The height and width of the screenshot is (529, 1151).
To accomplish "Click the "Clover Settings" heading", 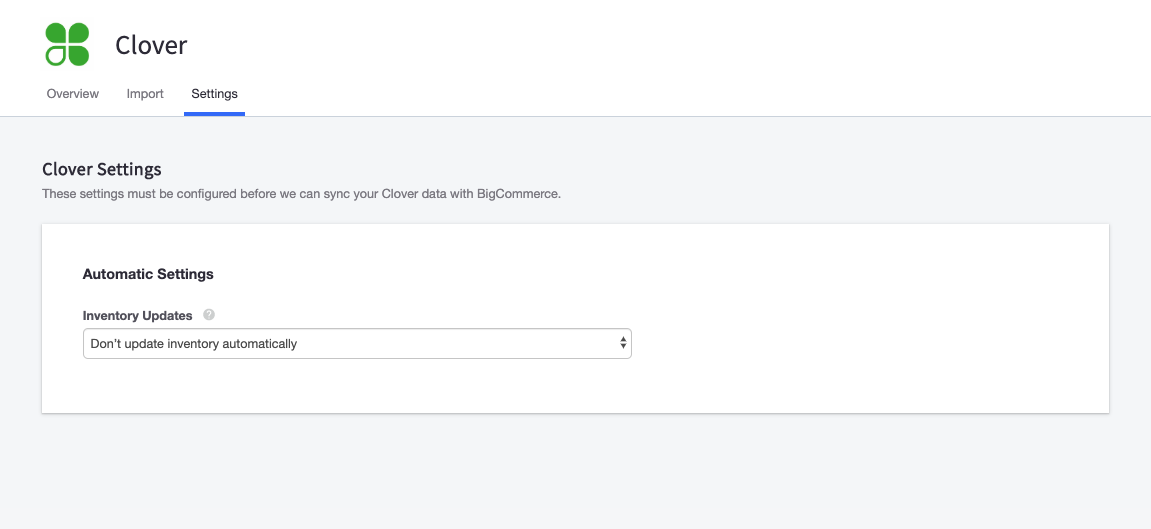I will (x=102, y=170).
